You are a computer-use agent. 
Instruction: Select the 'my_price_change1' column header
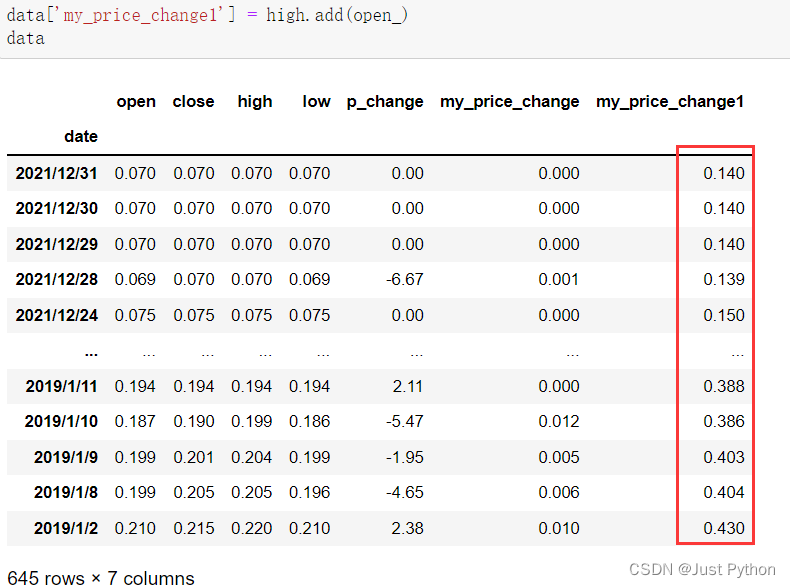pos(670,102)
